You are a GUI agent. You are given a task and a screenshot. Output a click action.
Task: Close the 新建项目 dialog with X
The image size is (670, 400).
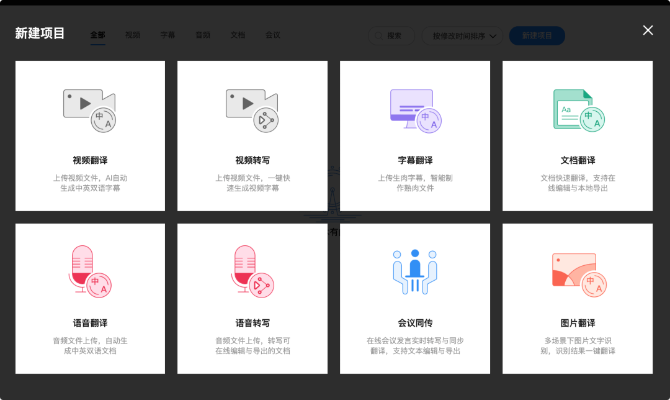(x=648, y=31)
